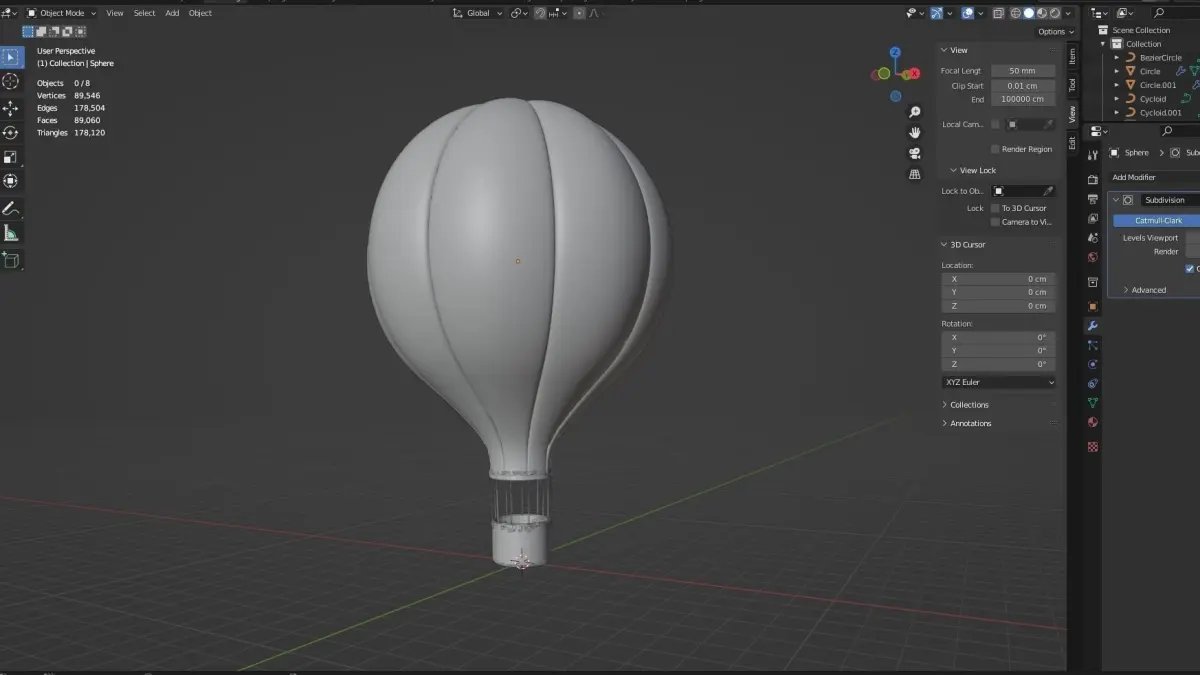Expand the Annotations panel
The width and height of the screenshot is (1200, 675).
click(x=970, y=423)
